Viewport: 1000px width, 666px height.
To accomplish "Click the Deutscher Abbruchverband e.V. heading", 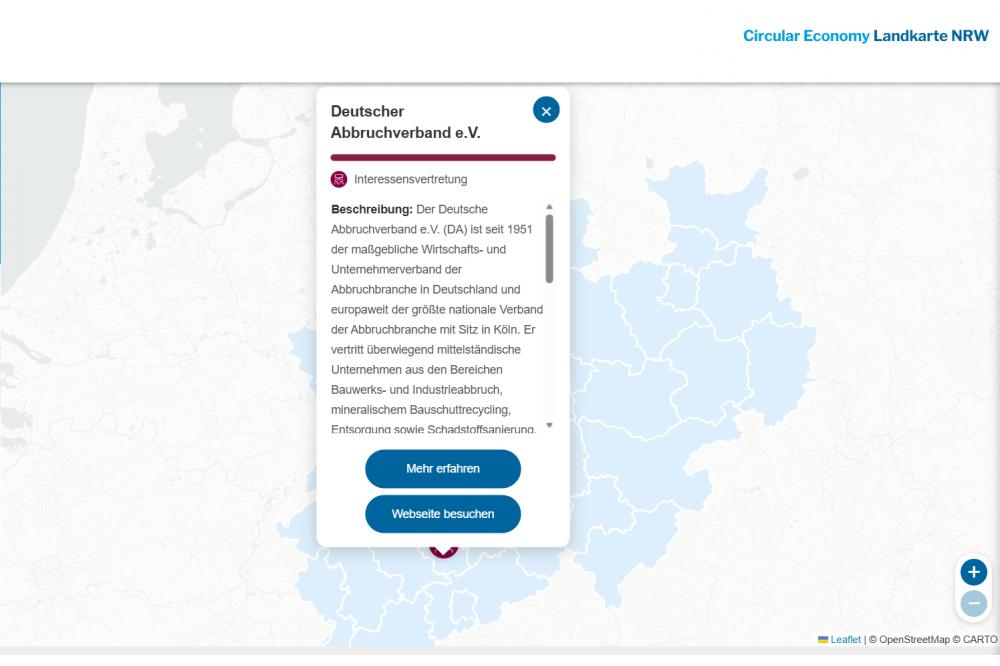I will pos(406,122).
